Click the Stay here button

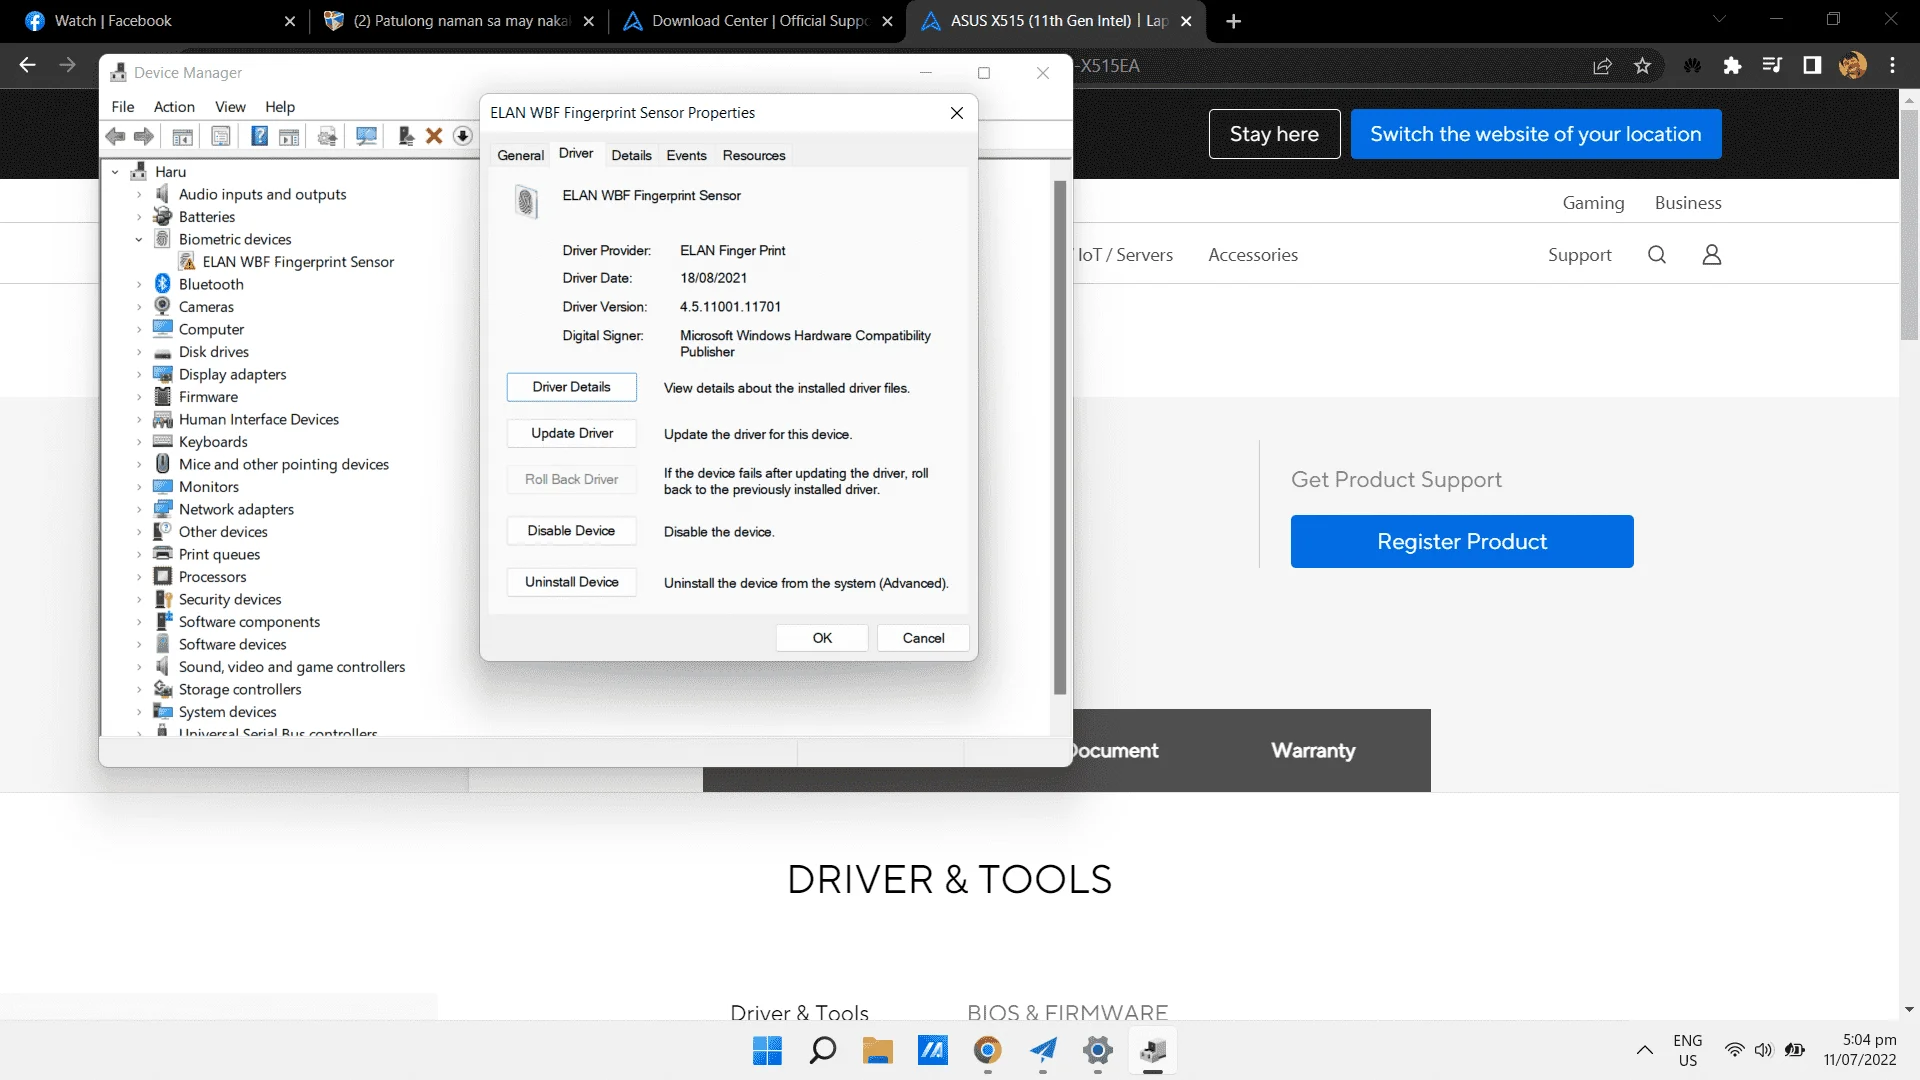1274,134
